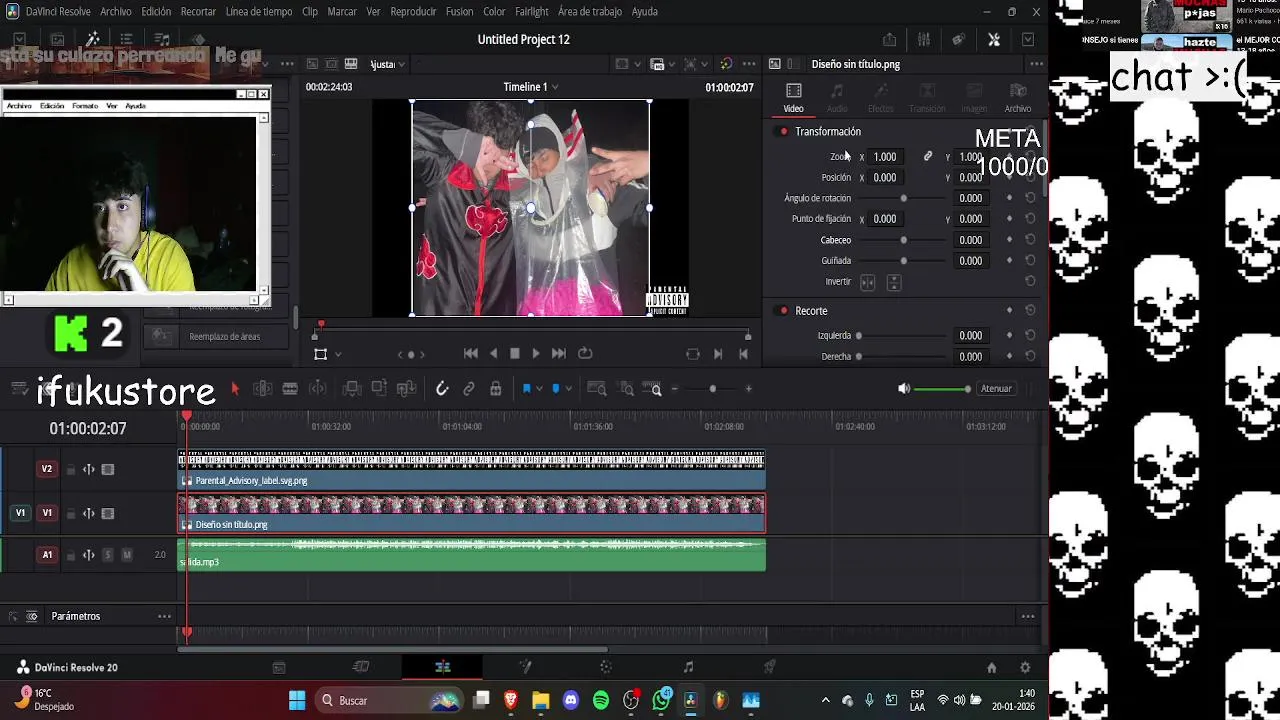1280x720 pixels.
Task: Switch to the Video inspector tab
Action: pos(793,98)
